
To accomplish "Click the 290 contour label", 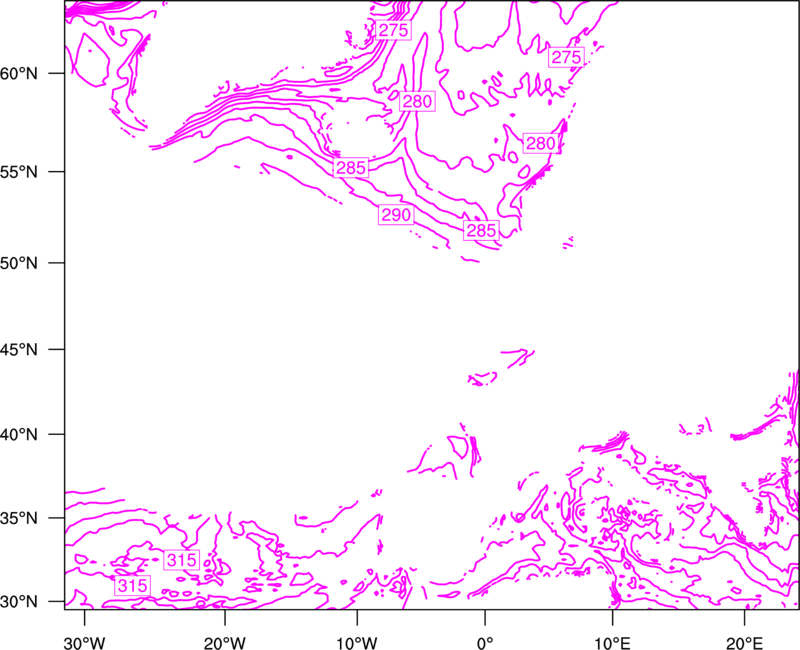I will point(396,215).
